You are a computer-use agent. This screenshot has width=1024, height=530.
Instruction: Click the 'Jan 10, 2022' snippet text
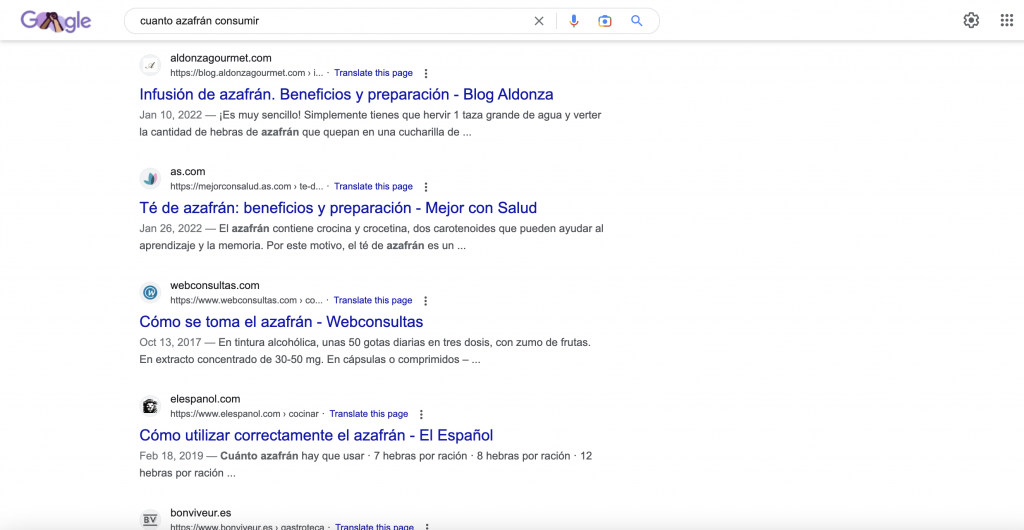click(170, 115)
